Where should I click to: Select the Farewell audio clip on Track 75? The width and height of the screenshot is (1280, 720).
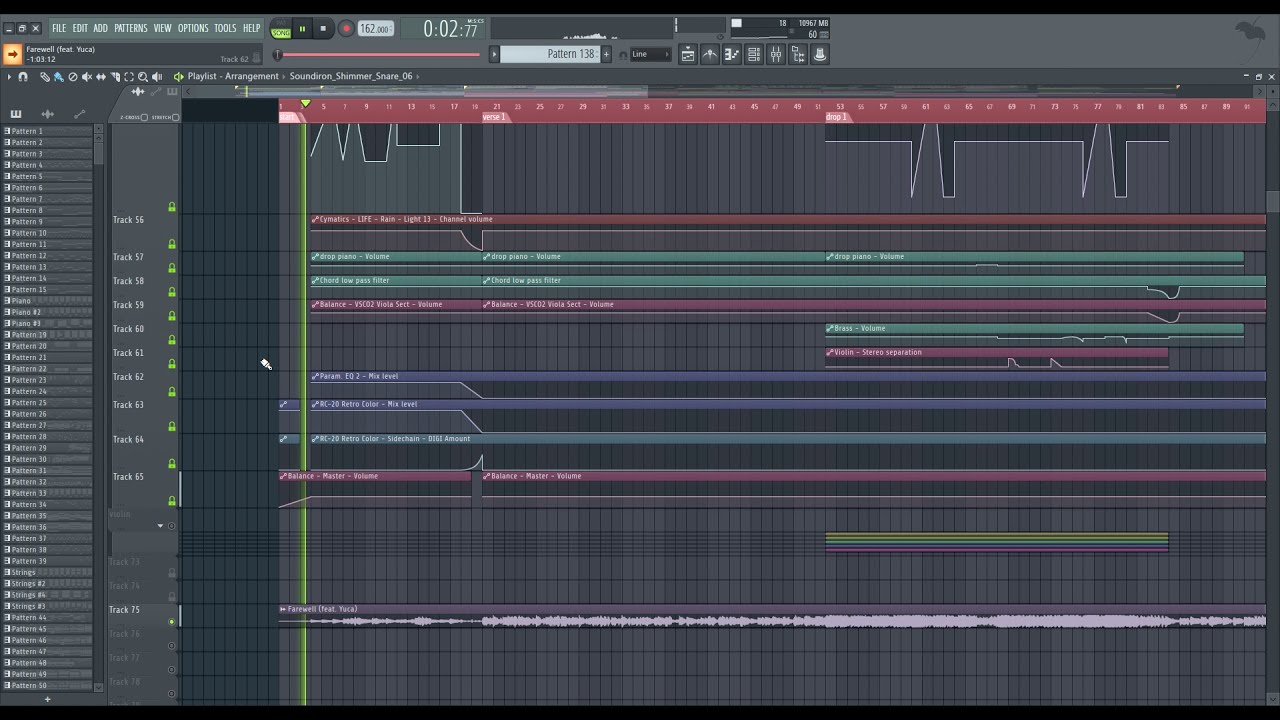tap(772, 616)
